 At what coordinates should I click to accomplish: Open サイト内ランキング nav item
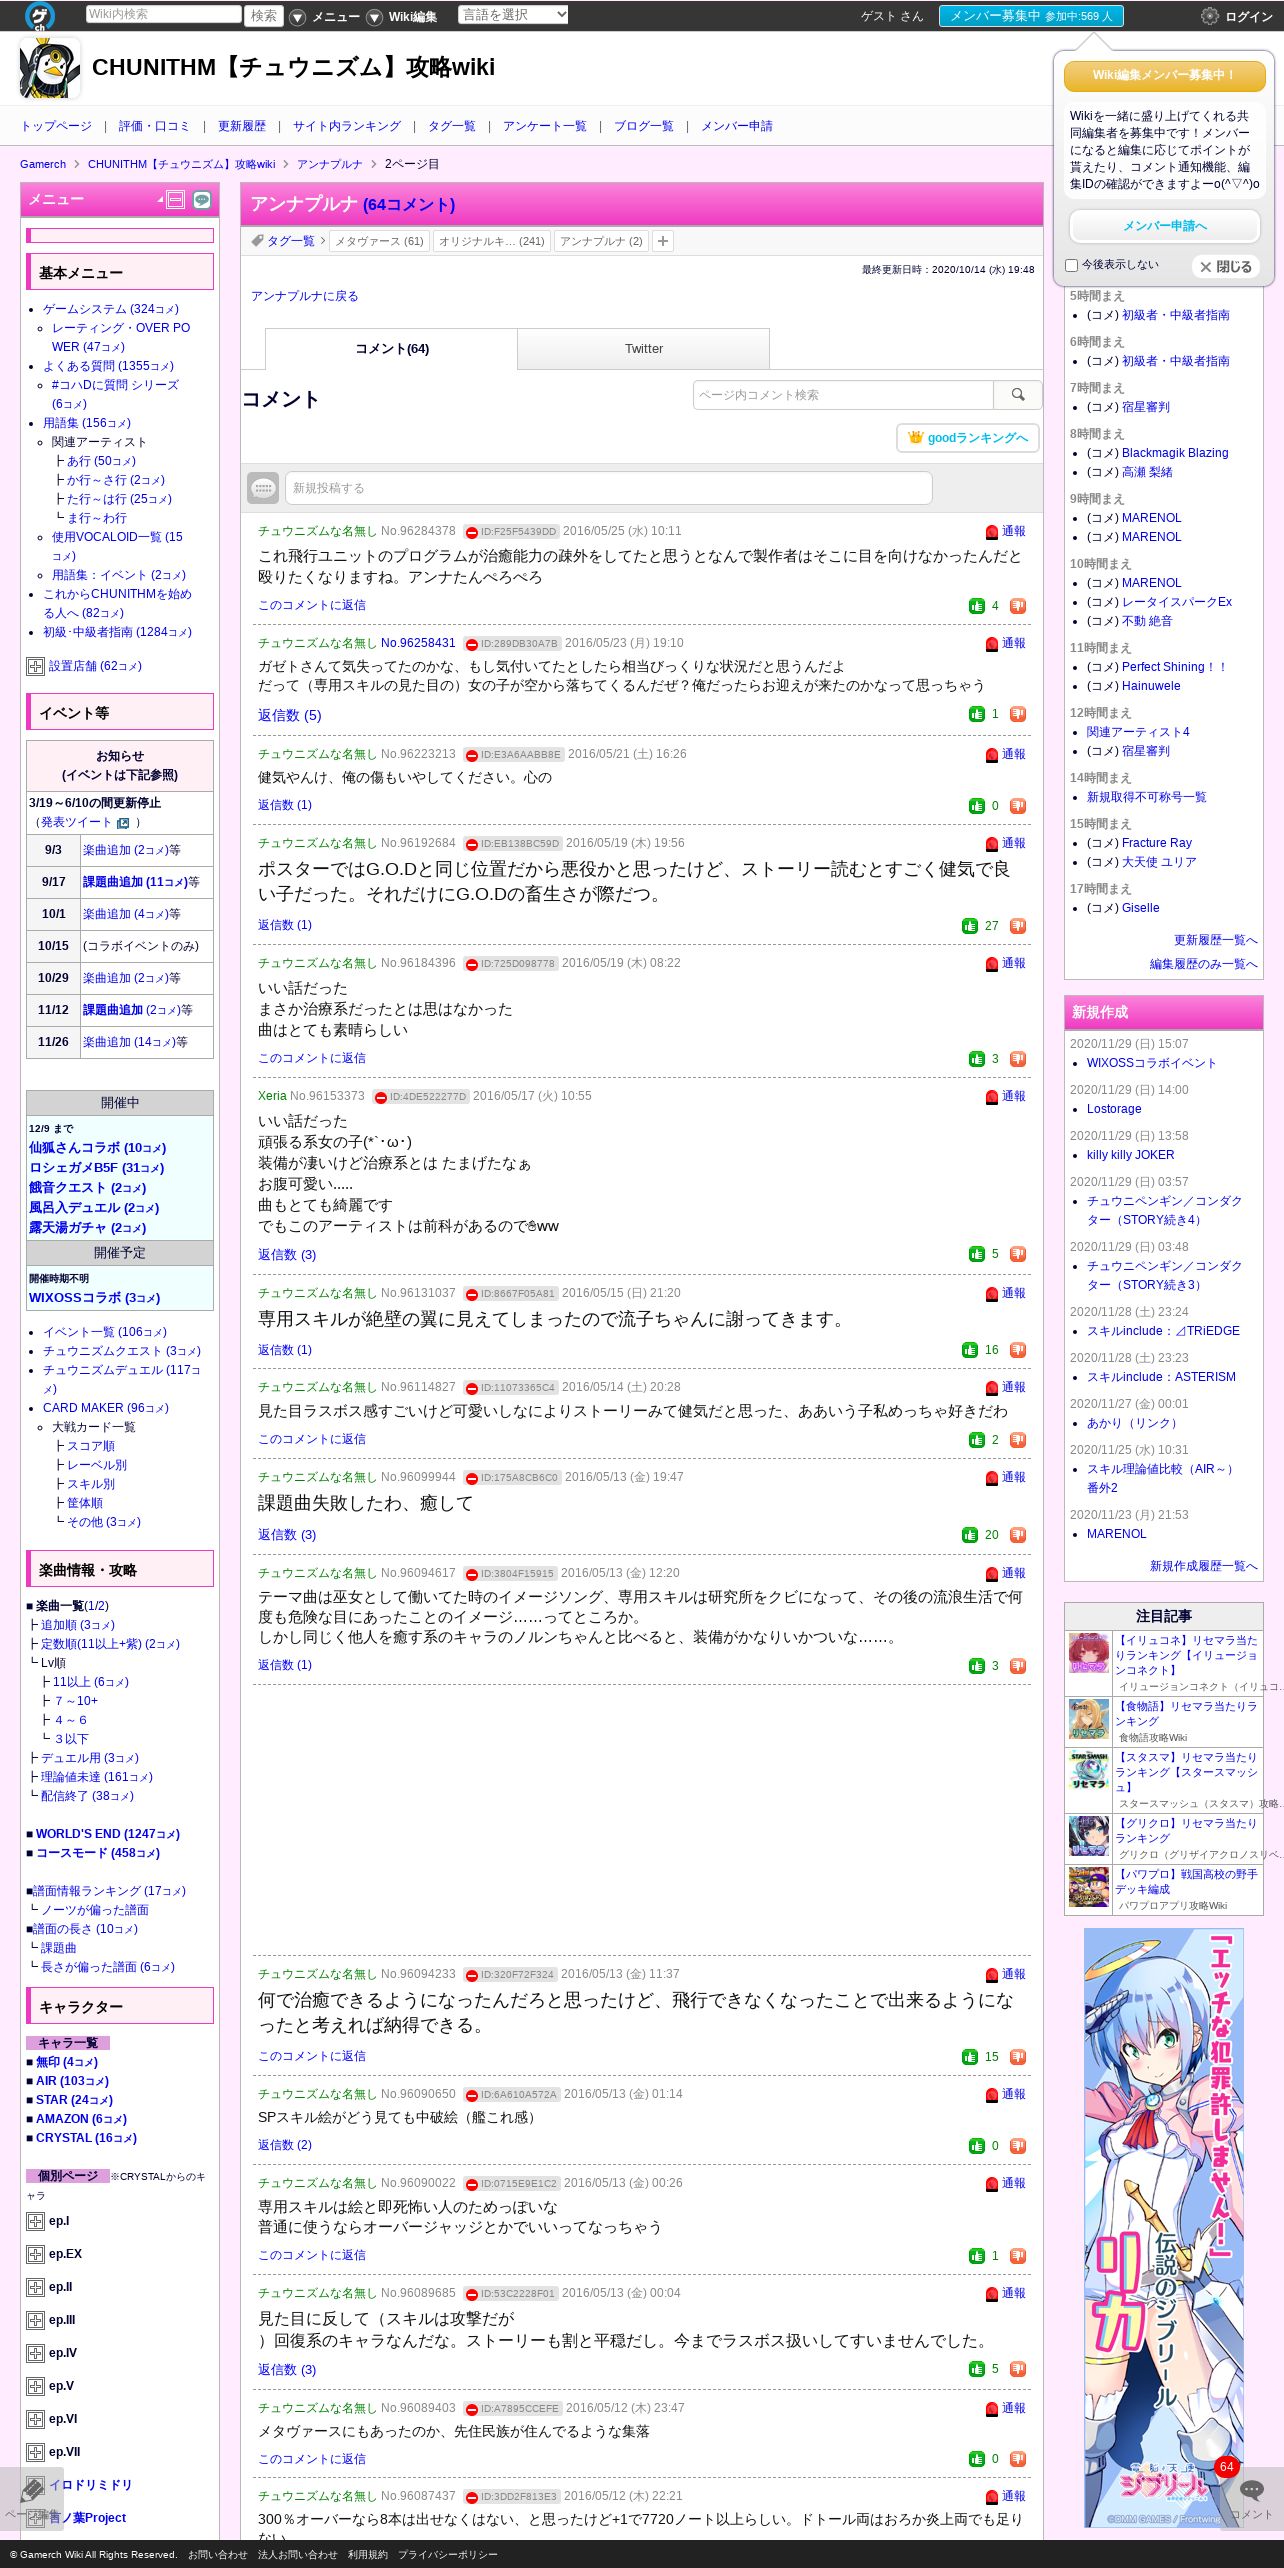point(346,126)
